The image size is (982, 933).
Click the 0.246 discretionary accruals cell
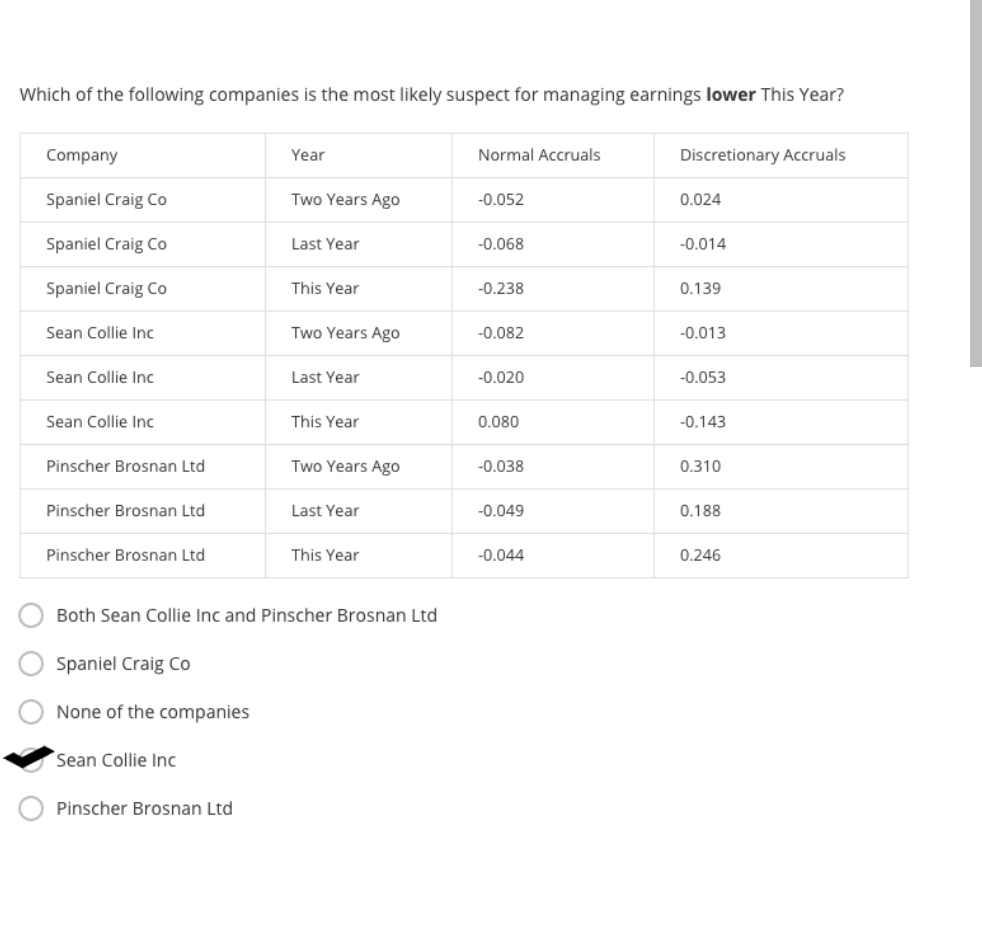(x=700, y=555)
